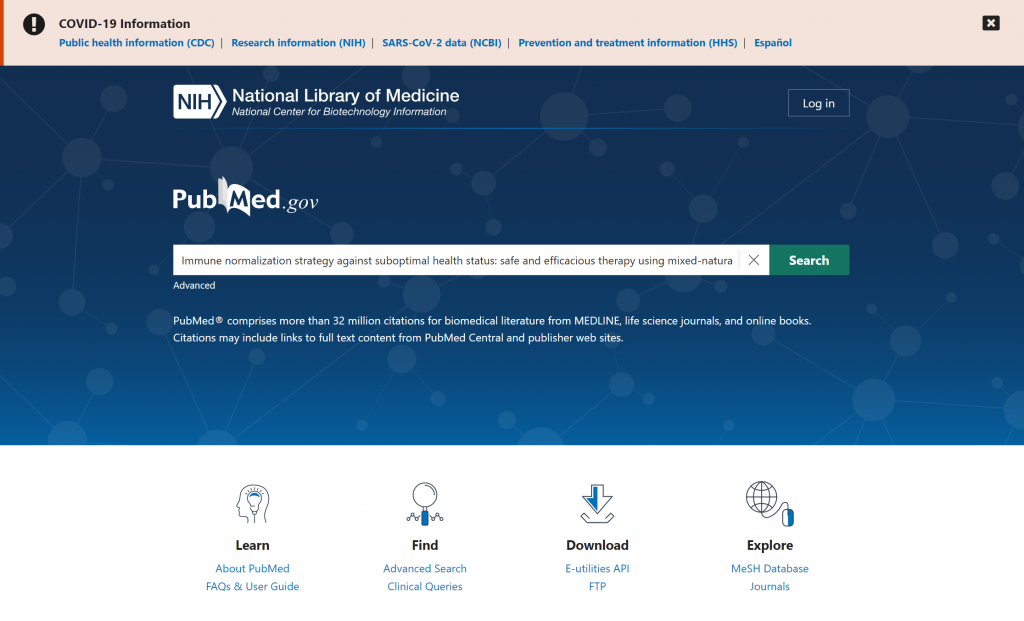1024x621 pixels.
Task: Open Public health information (CDC) link
Action: (x=136, y=42)
